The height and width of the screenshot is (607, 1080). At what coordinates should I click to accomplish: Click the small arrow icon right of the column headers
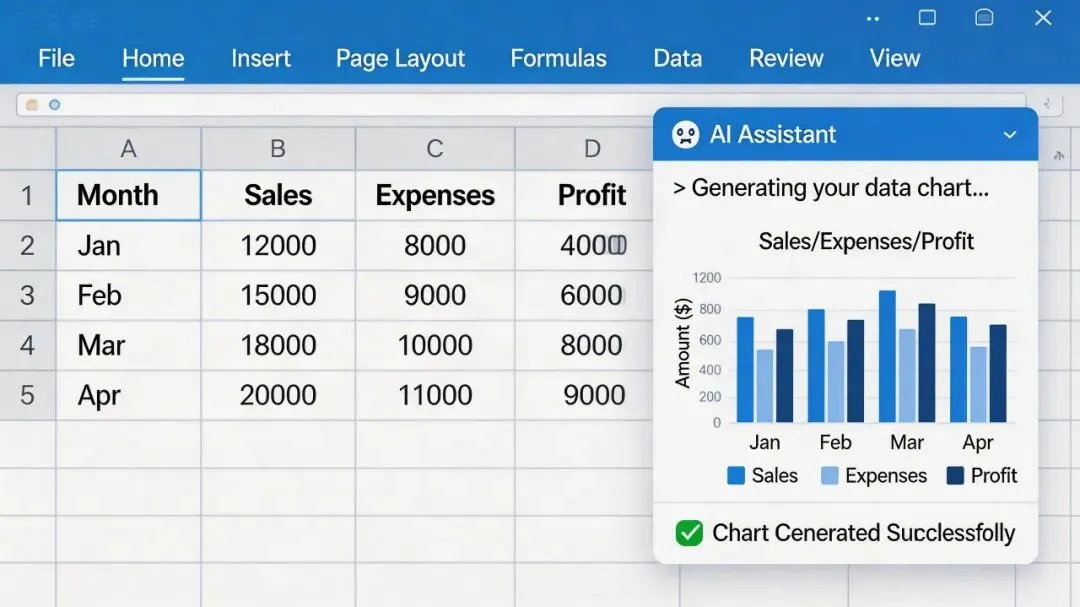1059,155
